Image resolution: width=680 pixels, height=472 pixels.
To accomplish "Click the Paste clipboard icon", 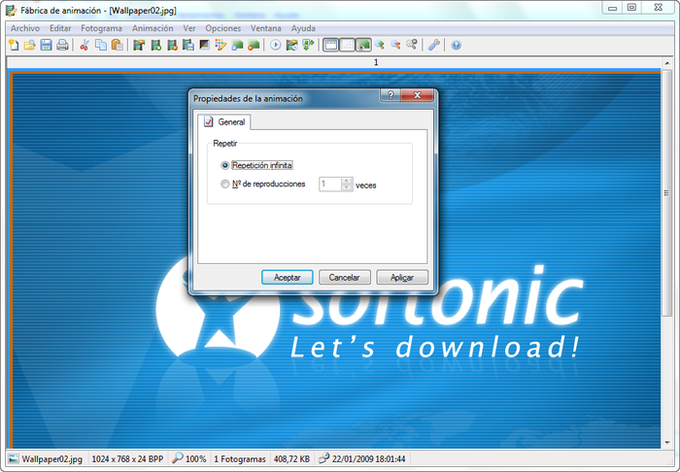I will pyautogui.click(x=117, y=45).
